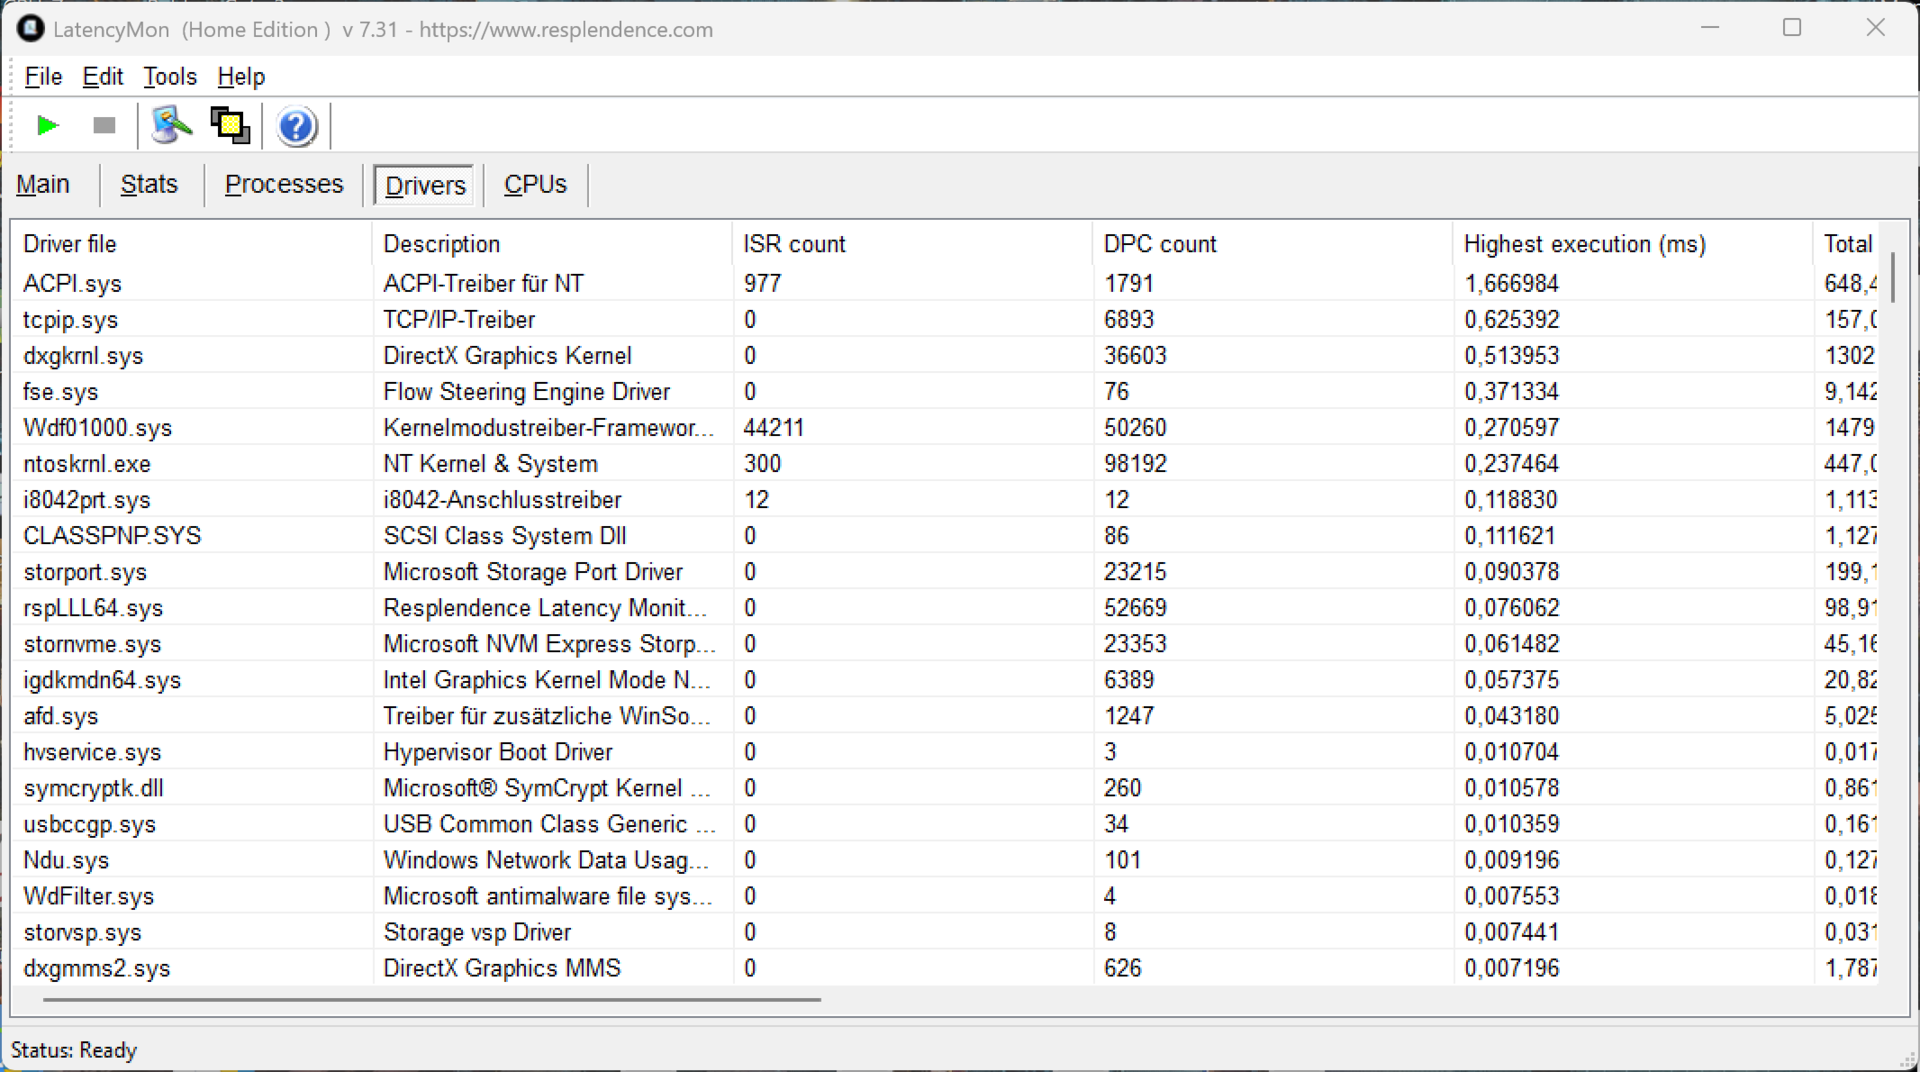Open the options icon with hammer
The height and width of the screenshot is (1072, 1920).
pos(171,126)
